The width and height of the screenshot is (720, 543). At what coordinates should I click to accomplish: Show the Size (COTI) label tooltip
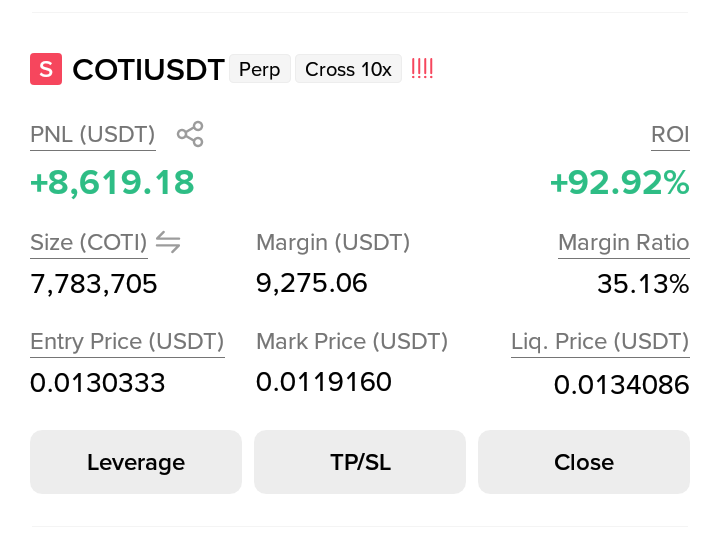click(x=89, y=243)
